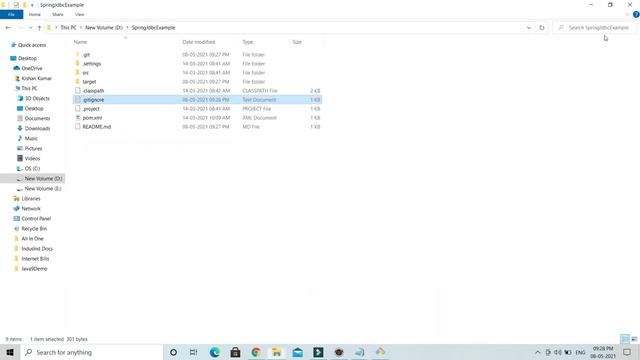Open Network in navigation pane
Viewport: 640px width, 360px height.
(31, 209)
